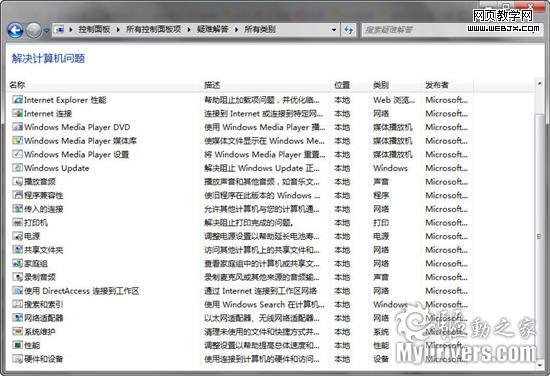Click the 程序兼容性 icon
Screen dimensions: 550x376
pos(18,195)
